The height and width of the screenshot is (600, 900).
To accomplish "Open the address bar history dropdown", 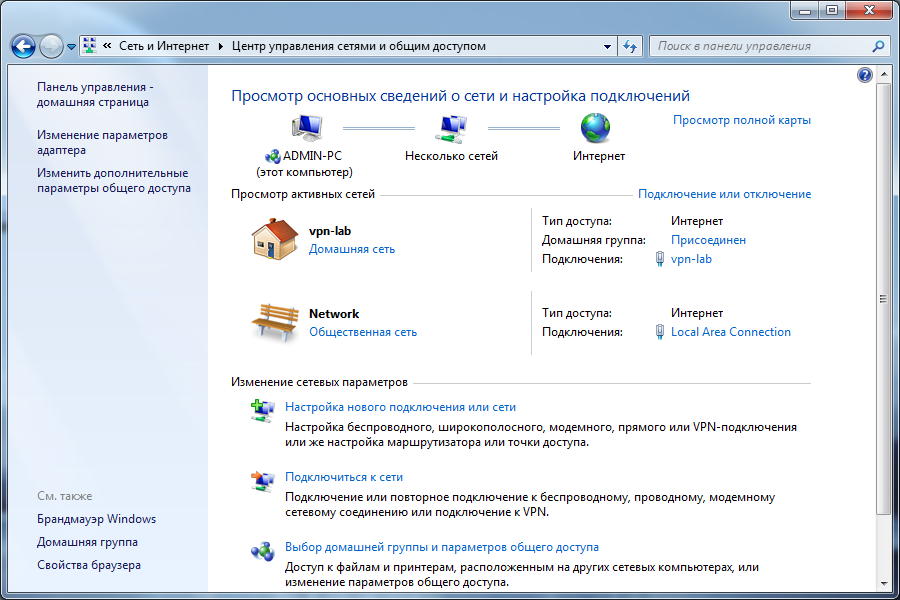I will [607, 46].
